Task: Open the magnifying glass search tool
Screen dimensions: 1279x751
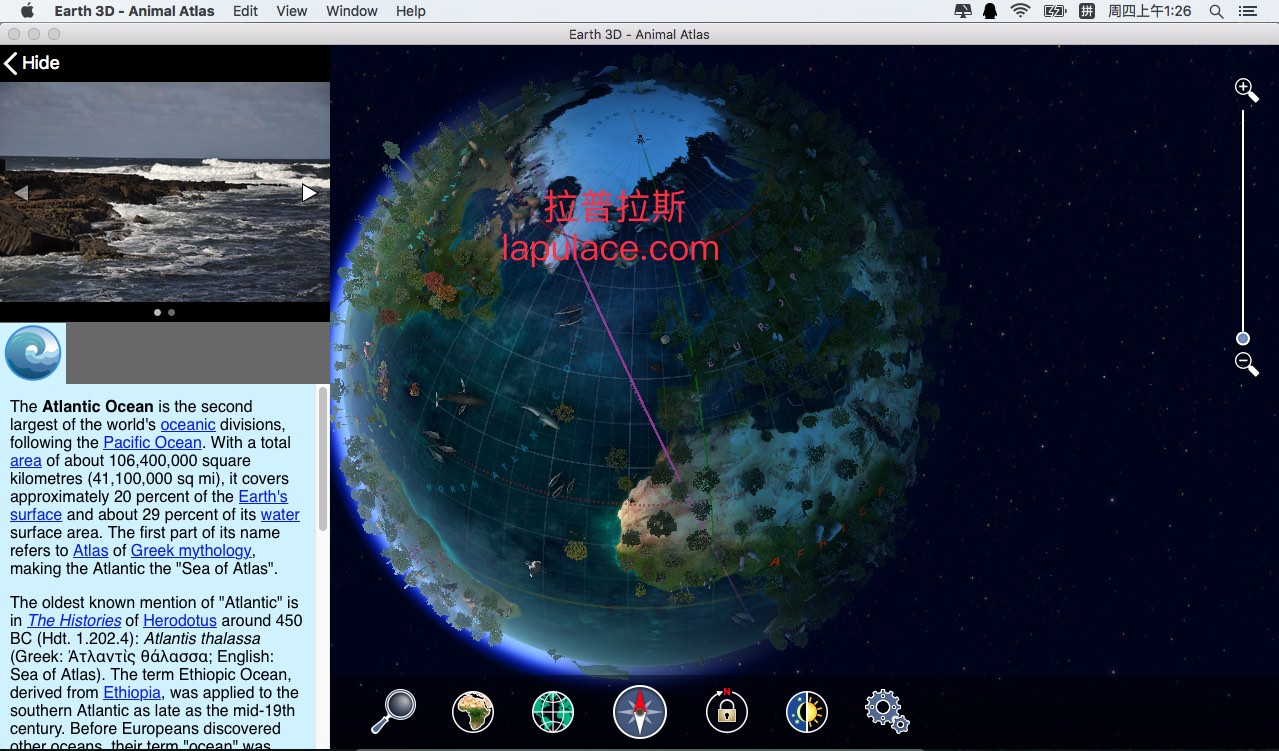Action: click(393, 711)
